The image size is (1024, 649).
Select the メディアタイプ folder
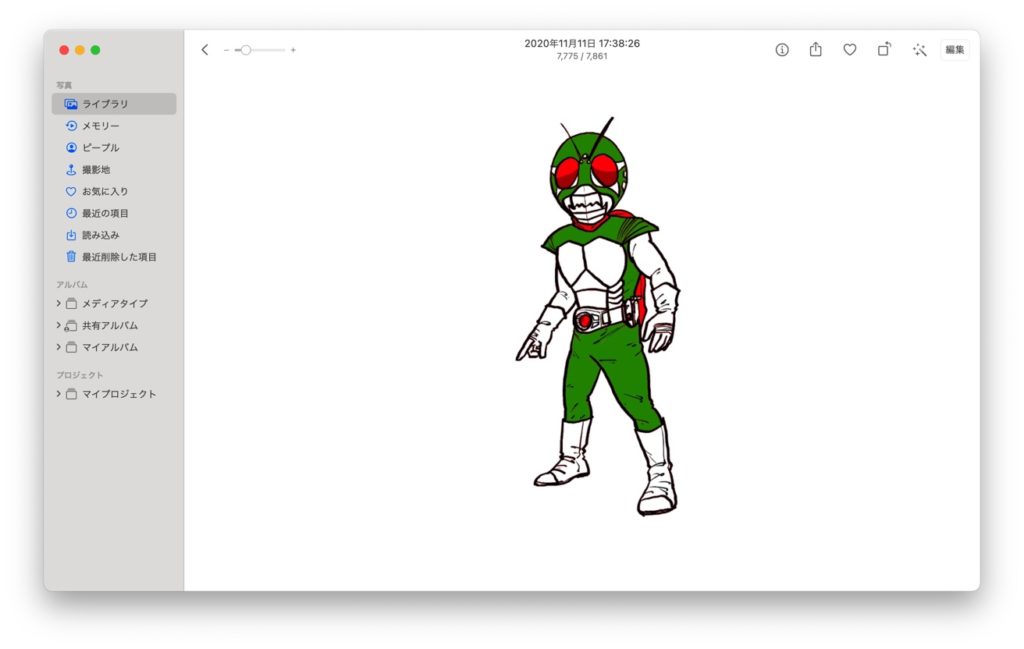pos(114,304)
